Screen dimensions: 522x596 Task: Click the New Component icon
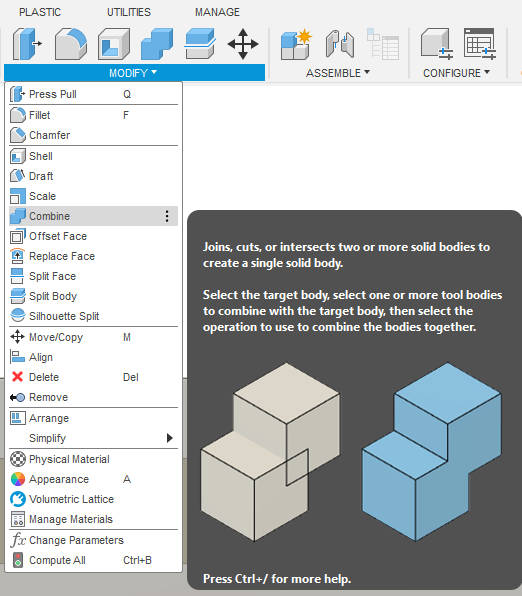[296, 44]
